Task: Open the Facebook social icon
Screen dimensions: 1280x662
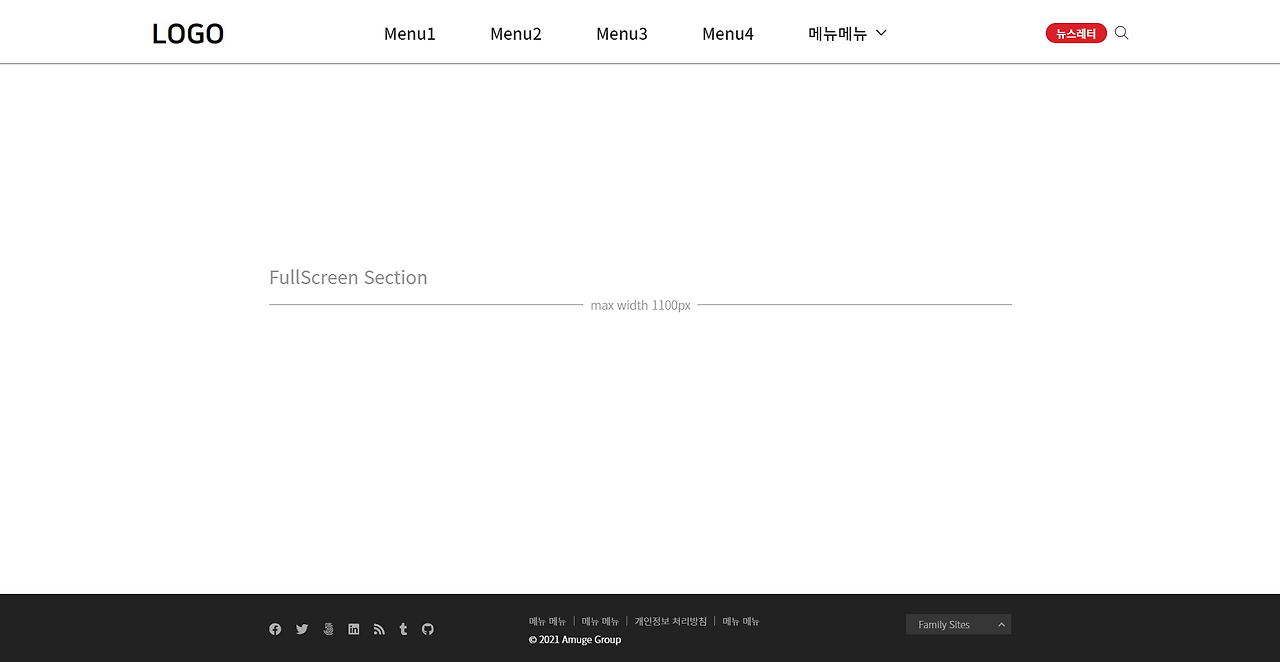Action: (x=275, y=628)
